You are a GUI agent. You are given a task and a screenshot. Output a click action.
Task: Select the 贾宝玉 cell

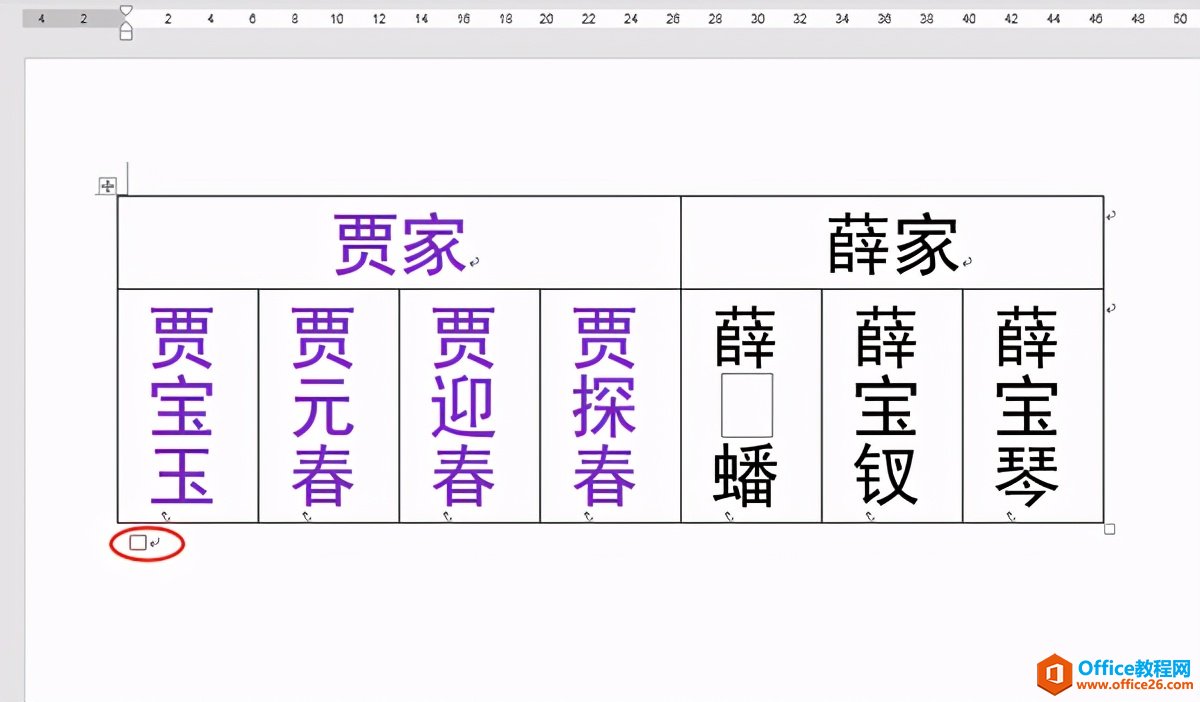(188, 406)
